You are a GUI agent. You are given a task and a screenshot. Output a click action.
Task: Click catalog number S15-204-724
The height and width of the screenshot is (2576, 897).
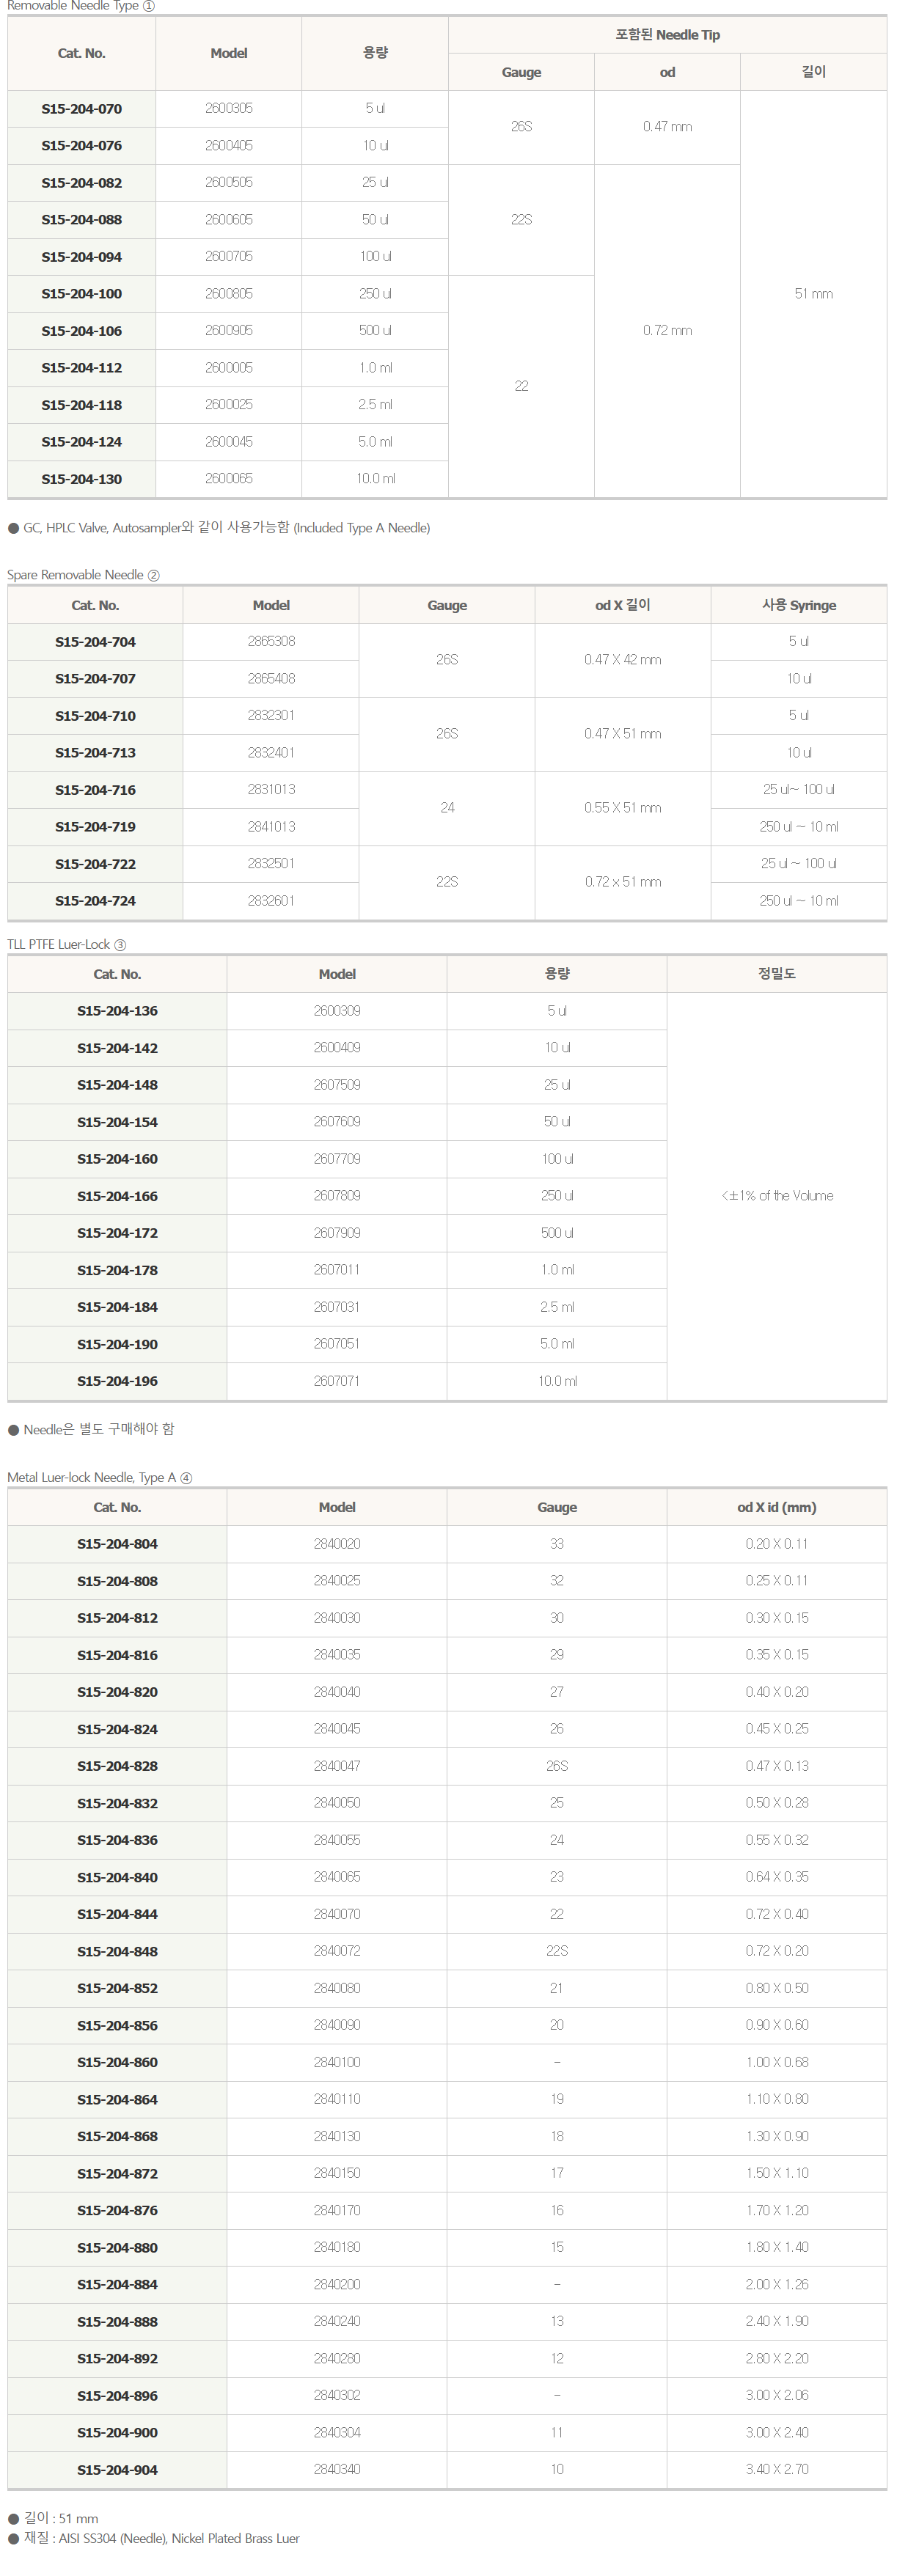pyautogui.click(x=95, y=901)
